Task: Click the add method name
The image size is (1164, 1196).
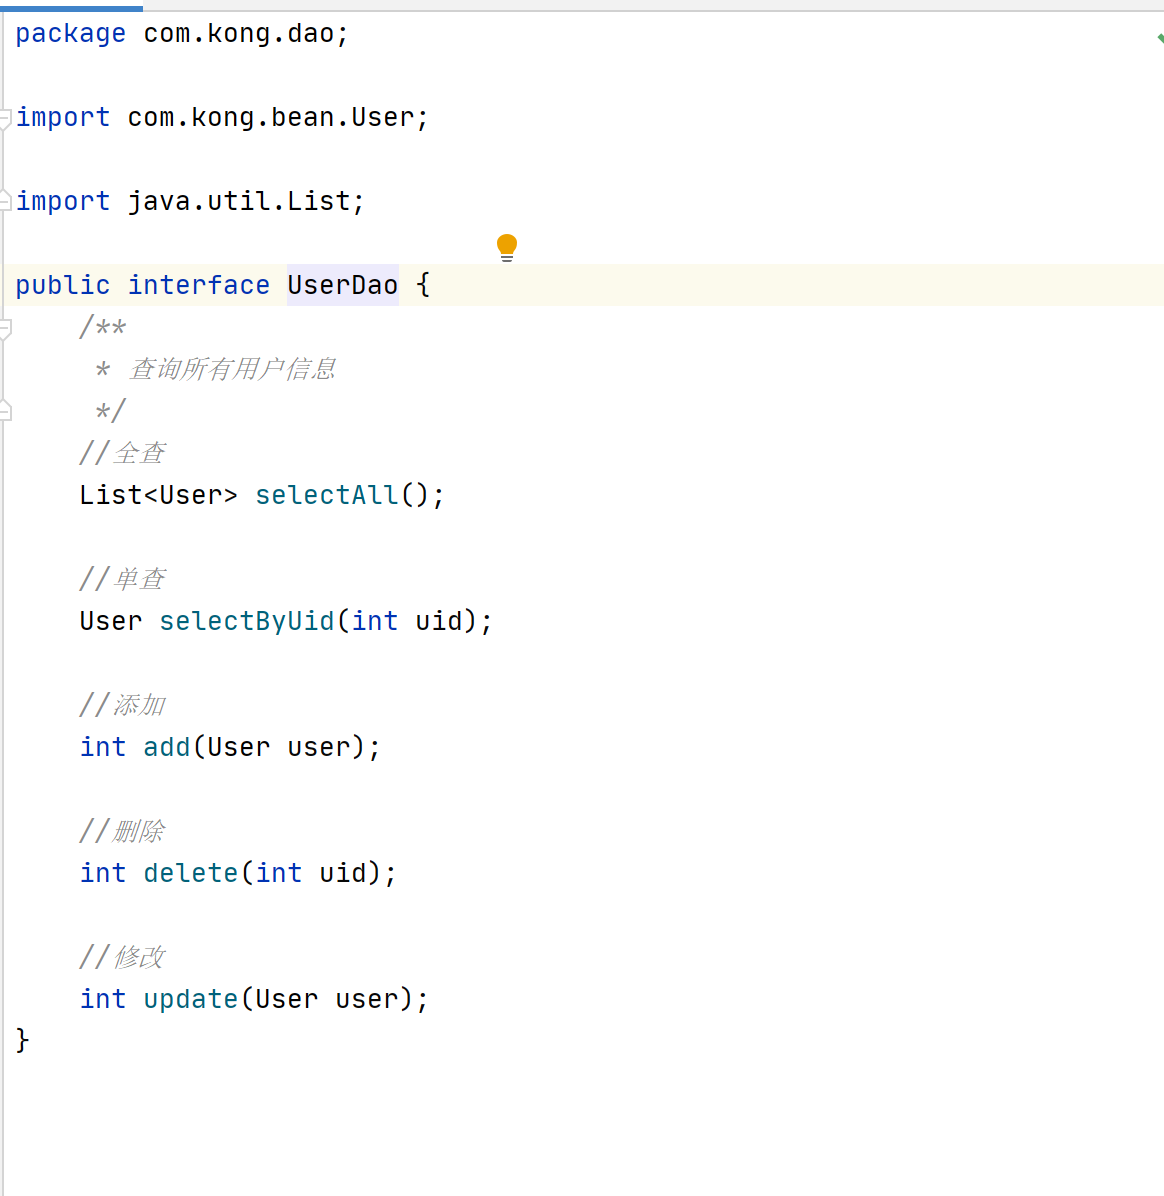Action: [x=166, y=748]
